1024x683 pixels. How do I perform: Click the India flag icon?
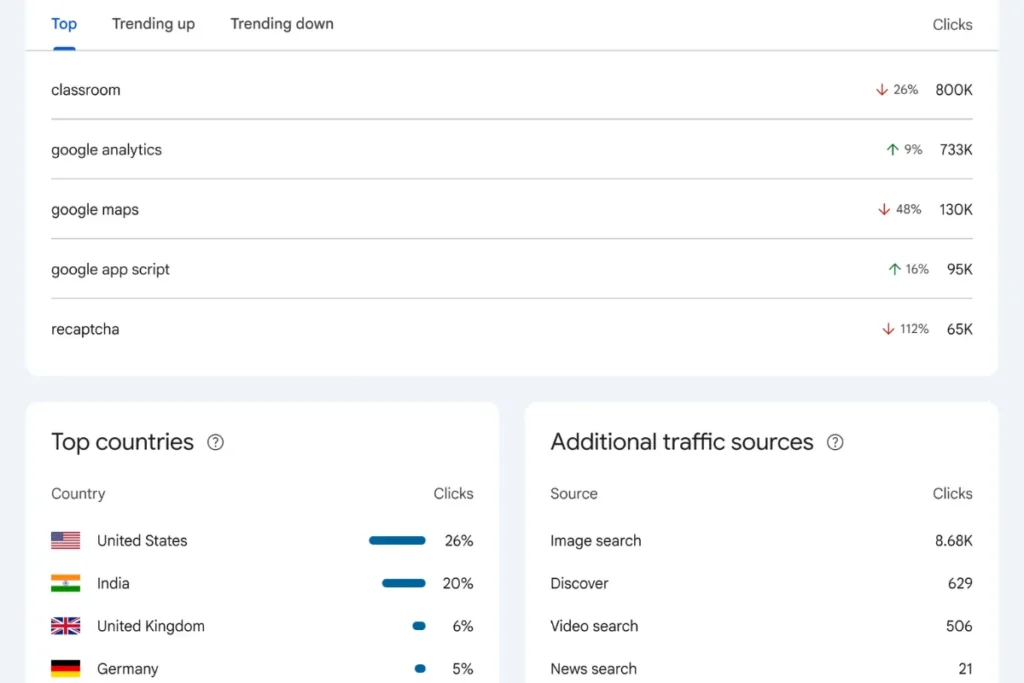65,583
